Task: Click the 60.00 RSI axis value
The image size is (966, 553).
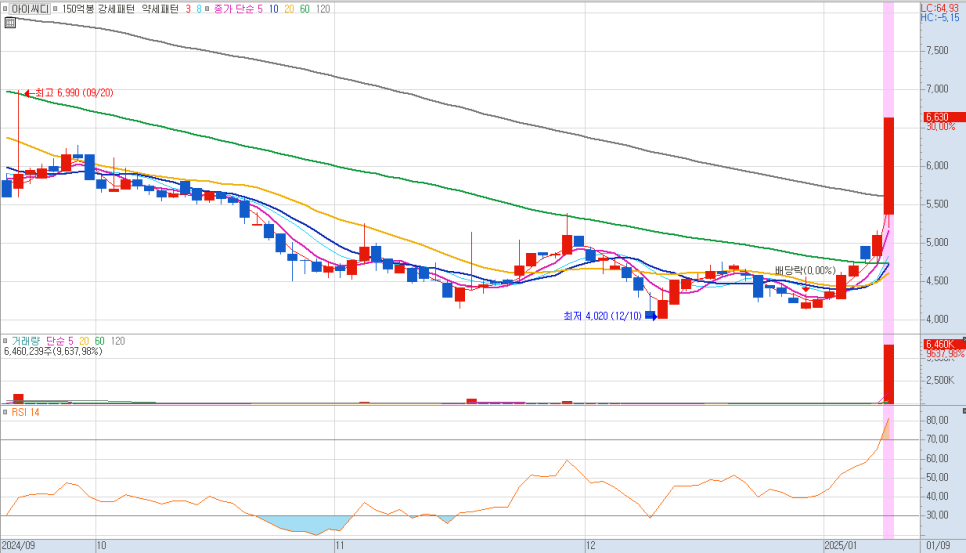Action: coord(938,458)
